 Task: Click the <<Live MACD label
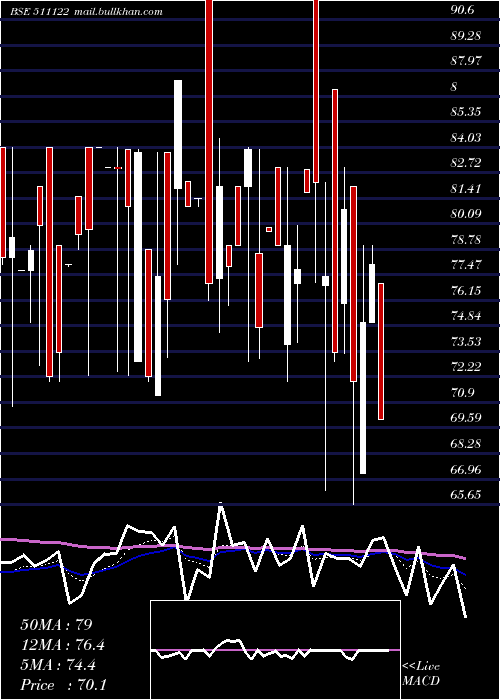[421, 674]
